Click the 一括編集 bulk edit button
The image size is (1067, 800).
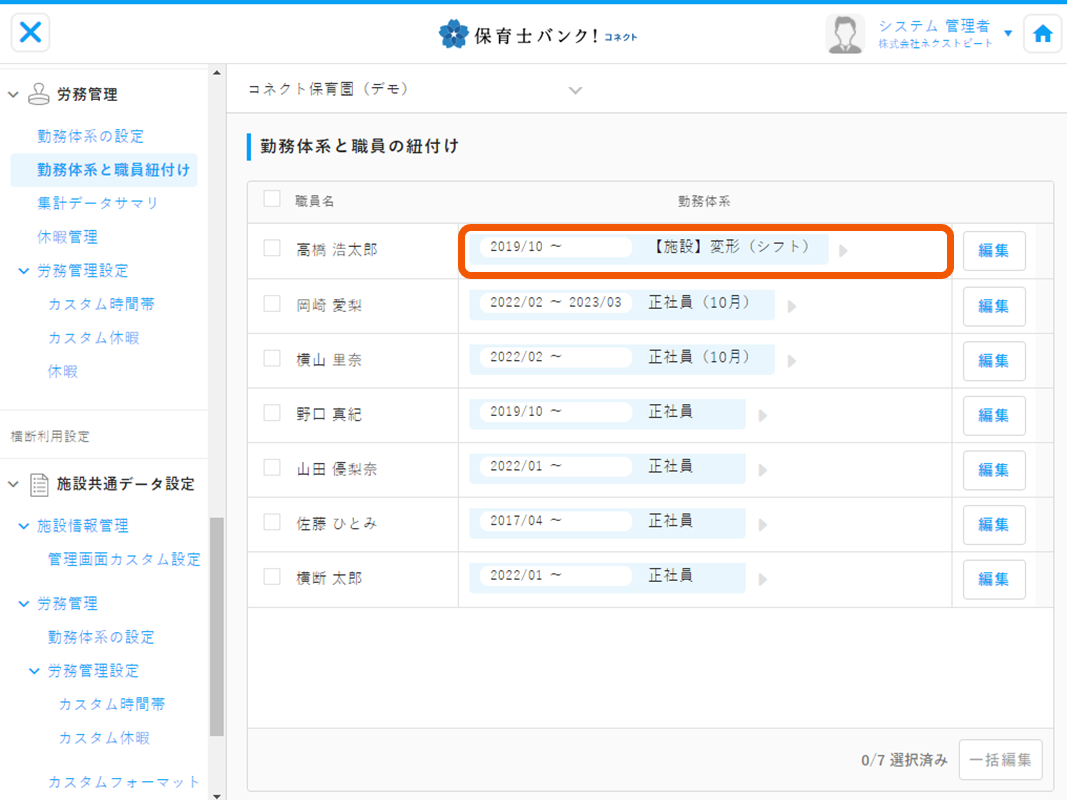click(x=1000, y=760)
